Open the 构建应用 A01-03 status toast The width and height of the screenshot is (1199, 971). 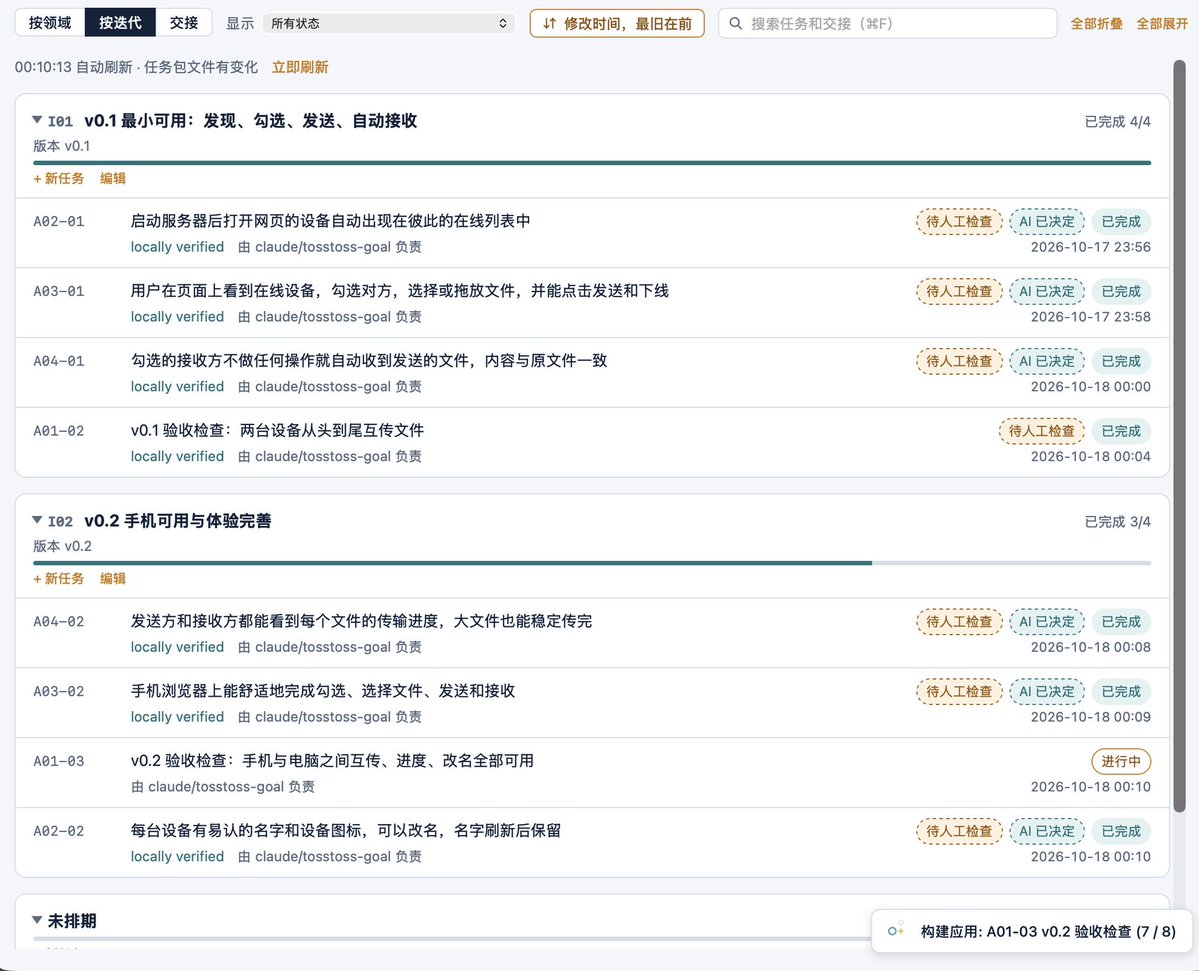point(1032,931)
